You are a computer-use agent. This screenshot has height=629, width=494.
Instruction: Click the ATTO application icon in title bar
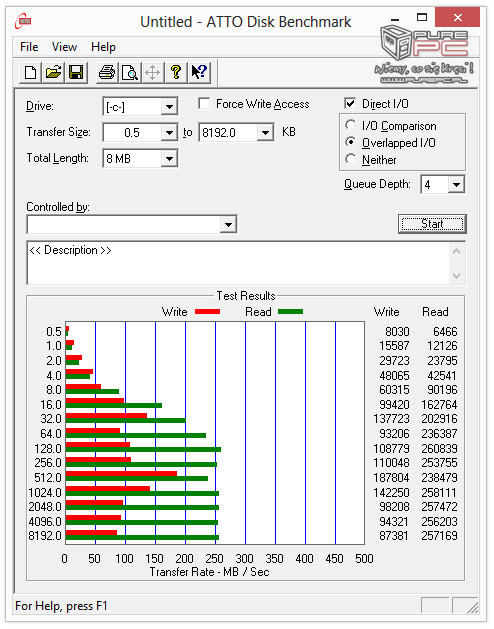23,21
